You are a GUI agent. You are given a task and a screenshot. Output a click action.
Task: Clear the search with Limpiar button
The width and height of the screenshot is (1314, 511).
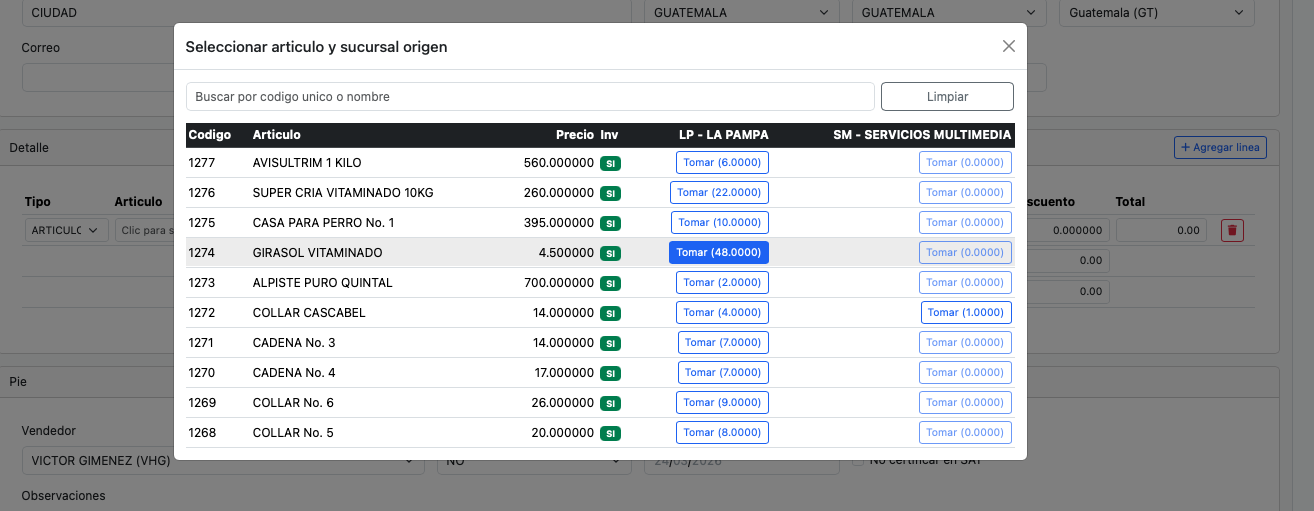pyautogui.click(x=946, y=96)
